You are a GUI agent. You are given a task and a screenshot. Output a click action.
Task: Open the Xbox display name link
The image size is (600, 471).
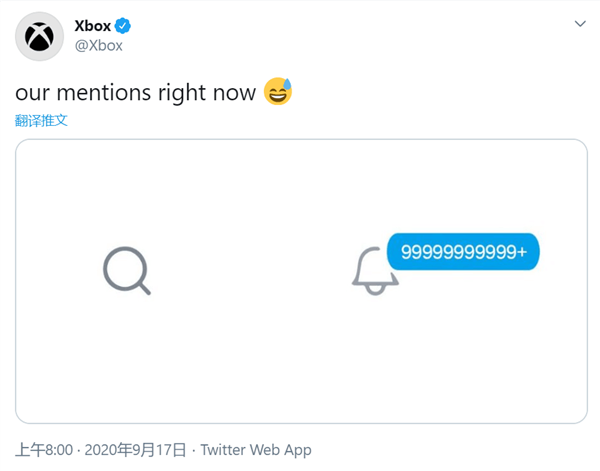coord(93,26)
